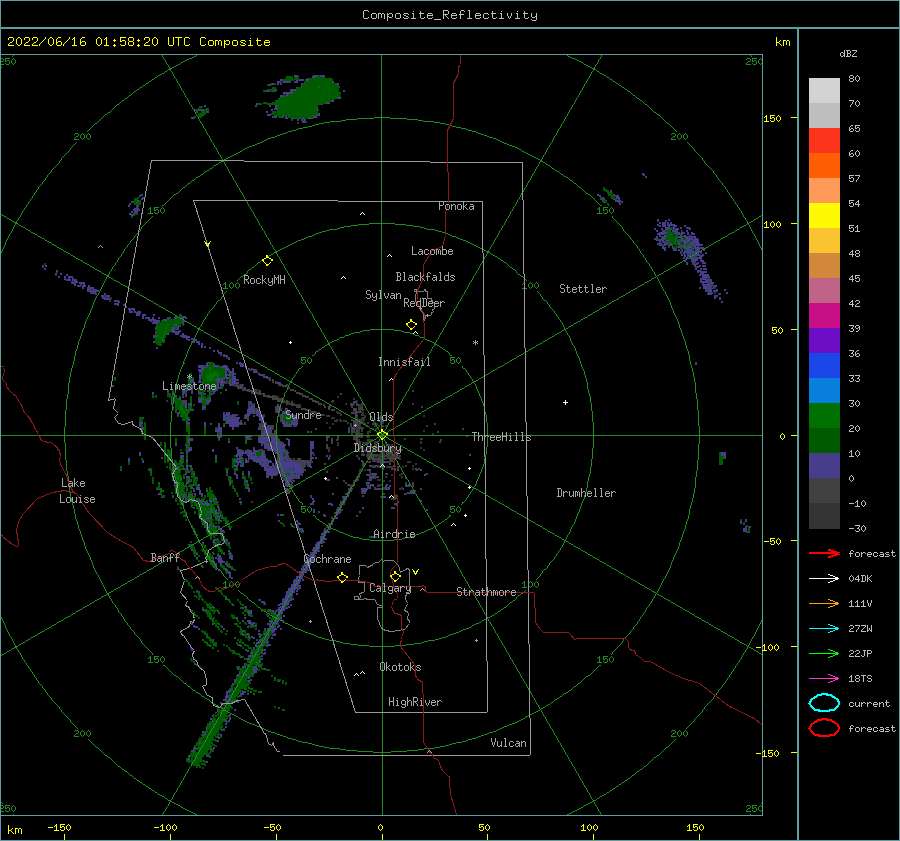Click the Limestone label on map

(189, 386)
